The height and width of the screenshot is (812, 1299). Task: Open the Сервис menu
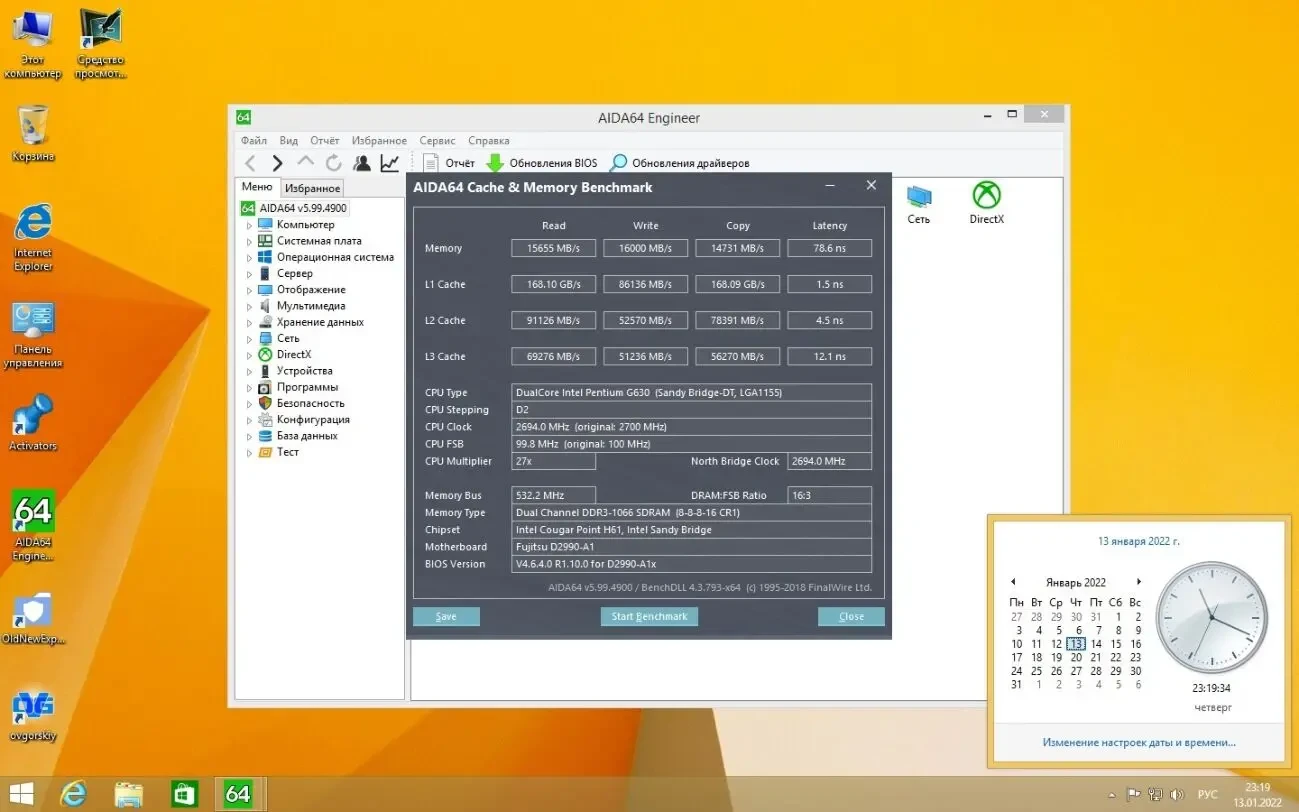(437, 141)
